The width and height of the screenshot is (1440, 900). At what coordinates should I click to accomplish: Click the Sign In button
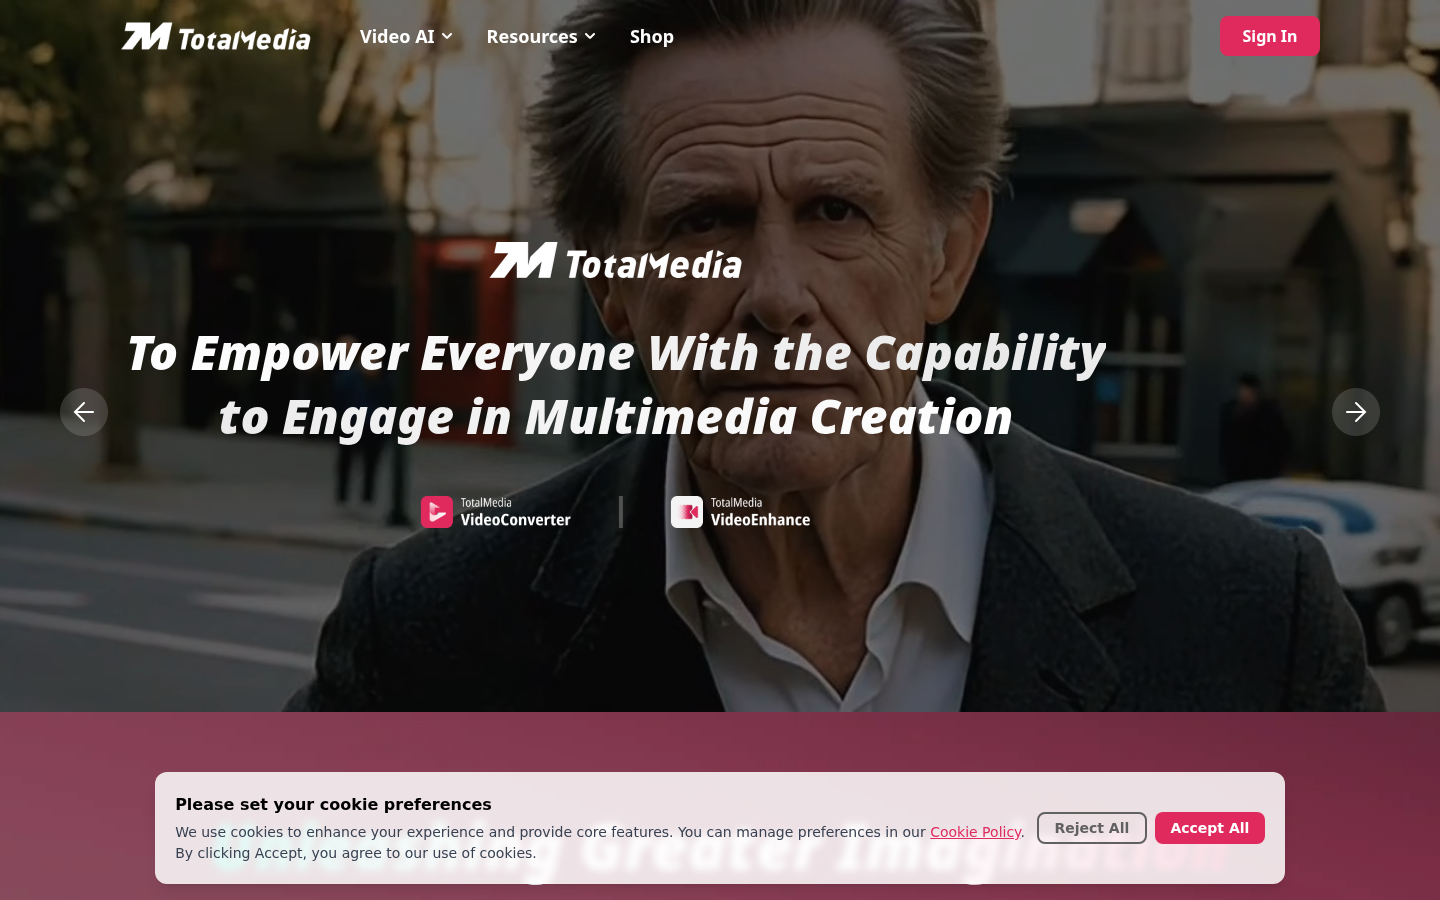tap(1269, 36)
